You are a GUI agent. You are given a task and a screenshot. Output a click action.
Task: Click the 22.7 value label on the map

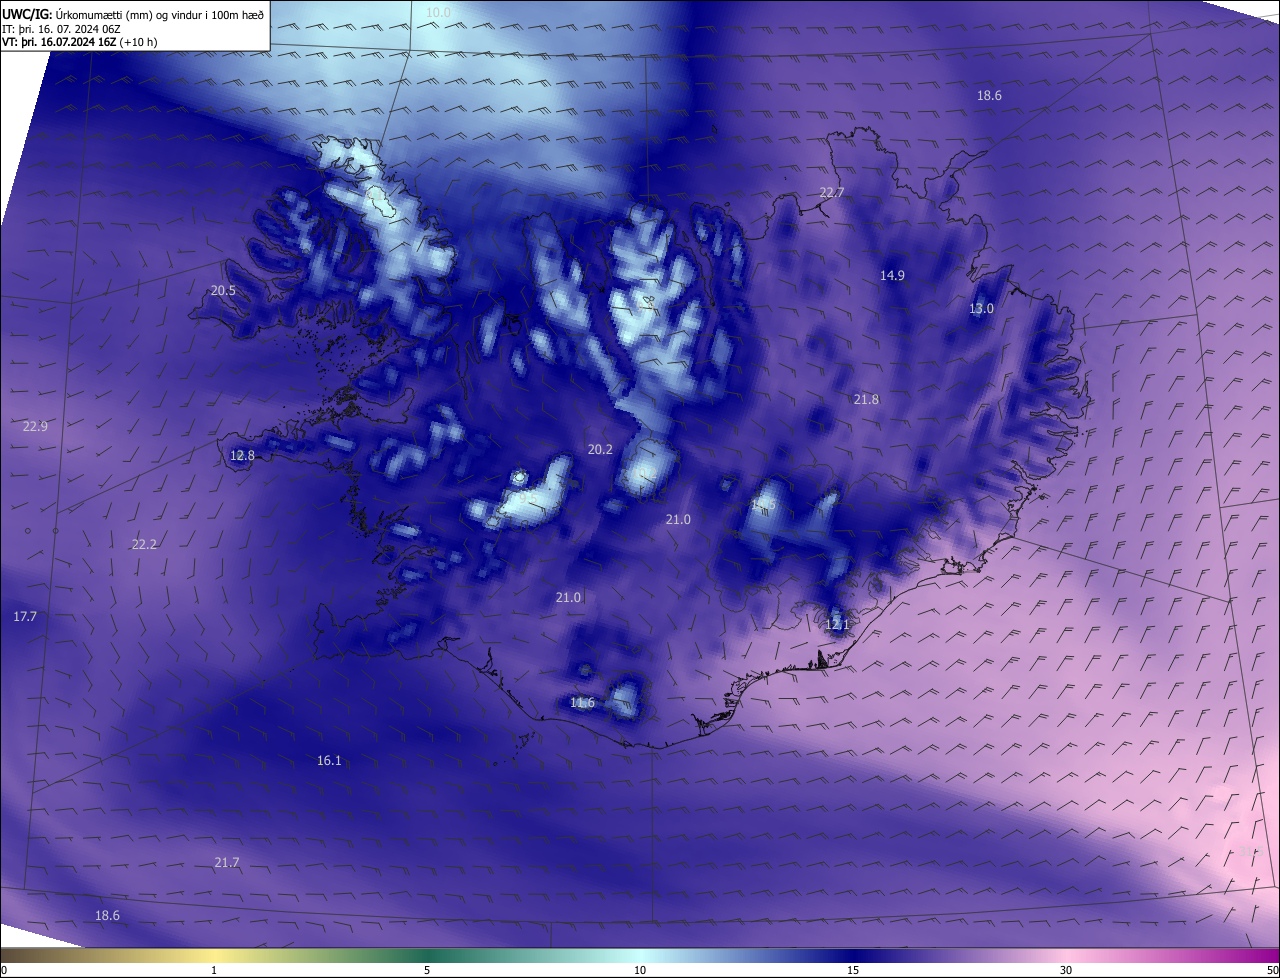coord(832,192)
